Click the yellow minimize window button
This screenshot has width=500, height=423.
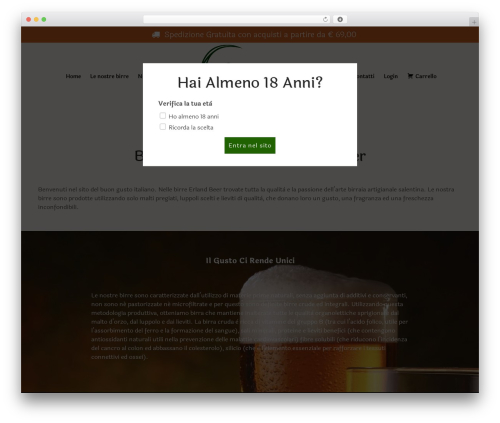click(x=36, y=19)
